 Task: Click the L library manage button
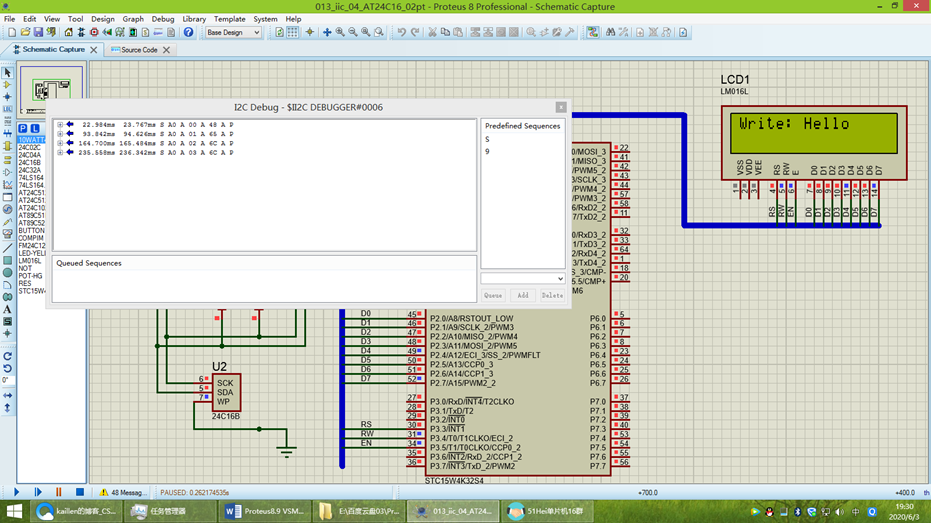(x=35, y=128)
